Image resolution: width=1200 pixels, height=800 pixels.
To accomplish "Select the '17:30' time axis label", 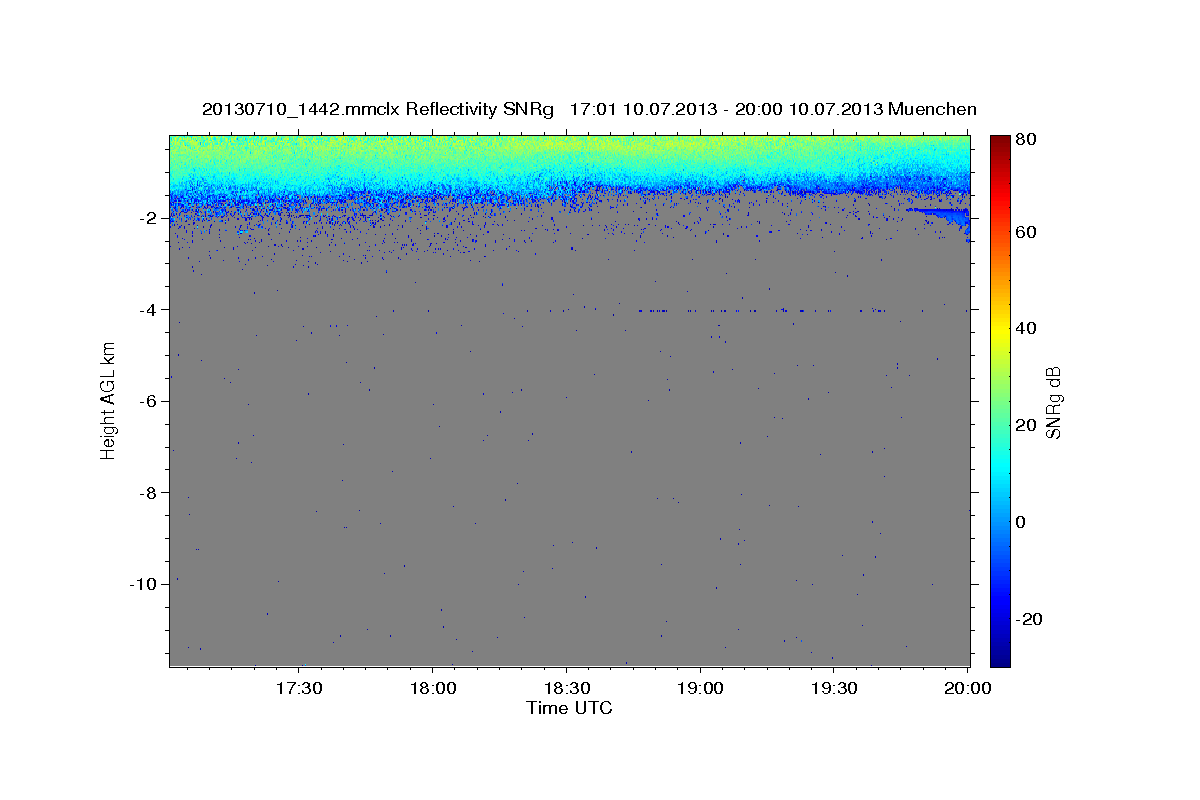I will [x=299, y=690].
